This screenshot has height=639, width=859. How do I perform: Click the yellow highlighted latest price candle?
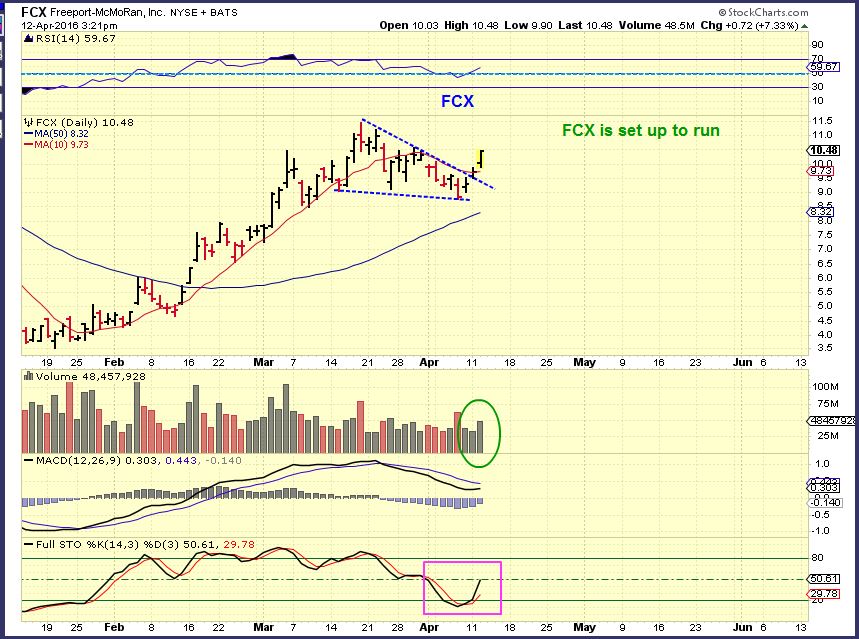(480, 158)
